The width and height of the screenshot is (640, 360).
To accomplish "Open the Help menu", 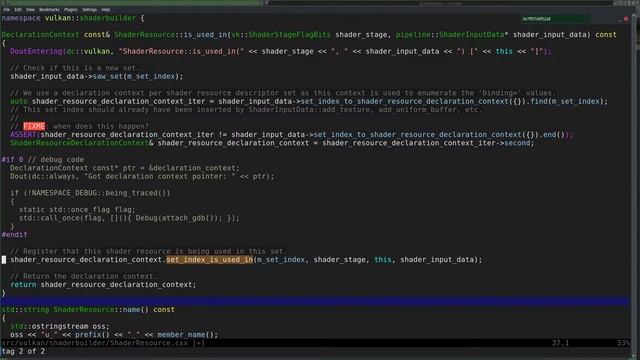I will pos(106,9).
